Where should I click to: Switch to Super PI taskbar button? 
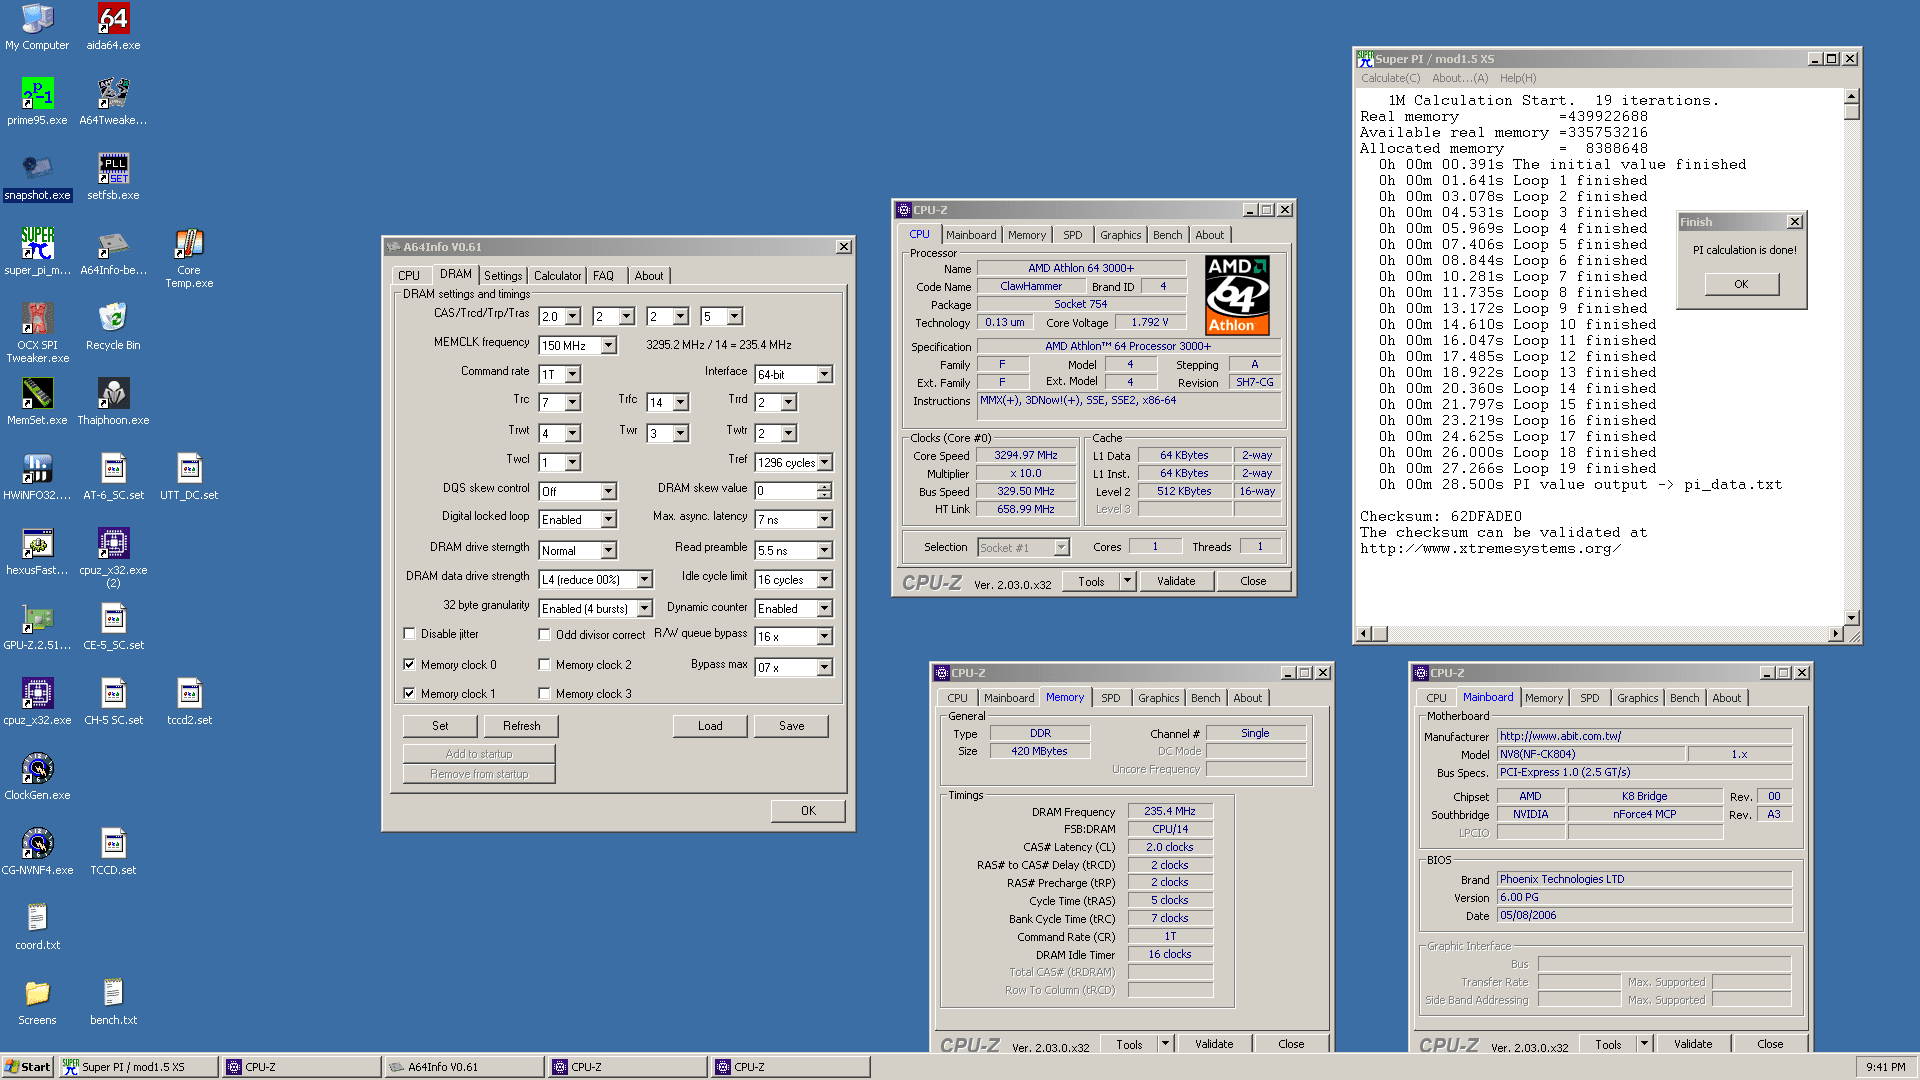pos(138,1067)
